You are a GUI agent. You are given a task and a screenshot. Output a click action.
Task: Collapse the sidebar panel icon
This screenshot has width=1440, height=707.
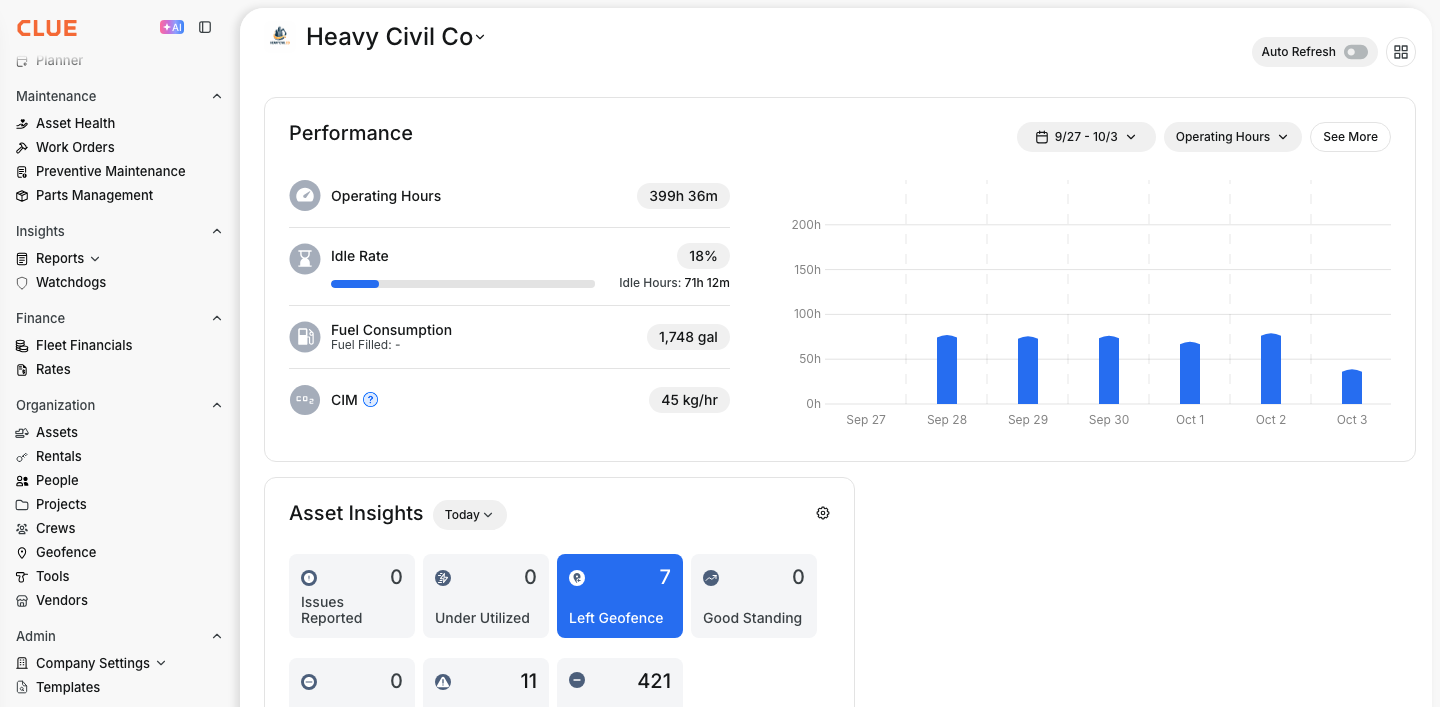pos(205,27)
